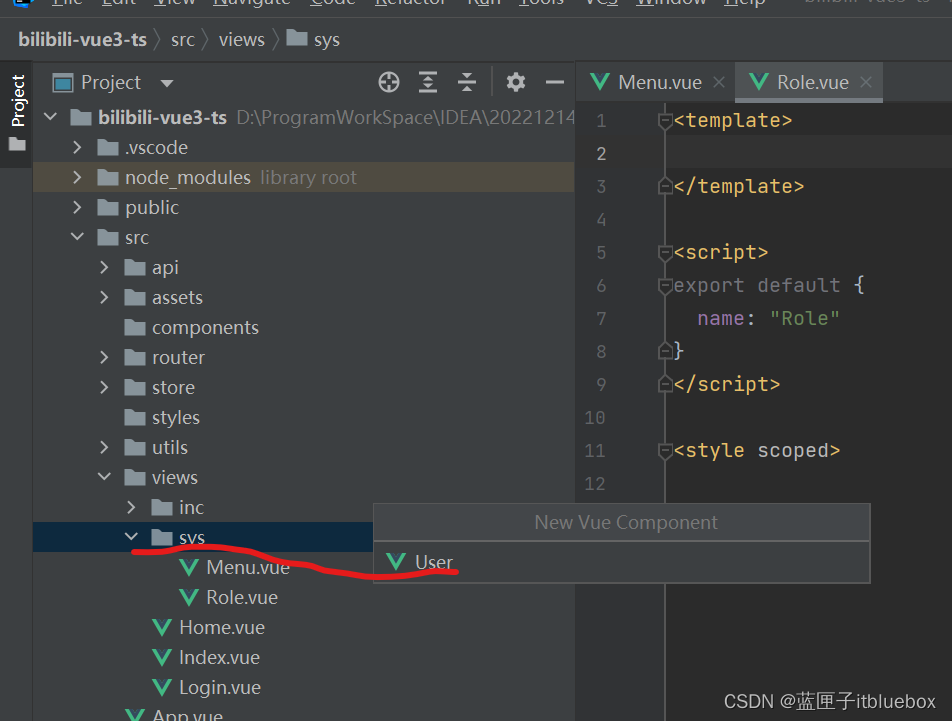Select Menu.vue under sys folder
952x721 pixels.
coord(248,567)
